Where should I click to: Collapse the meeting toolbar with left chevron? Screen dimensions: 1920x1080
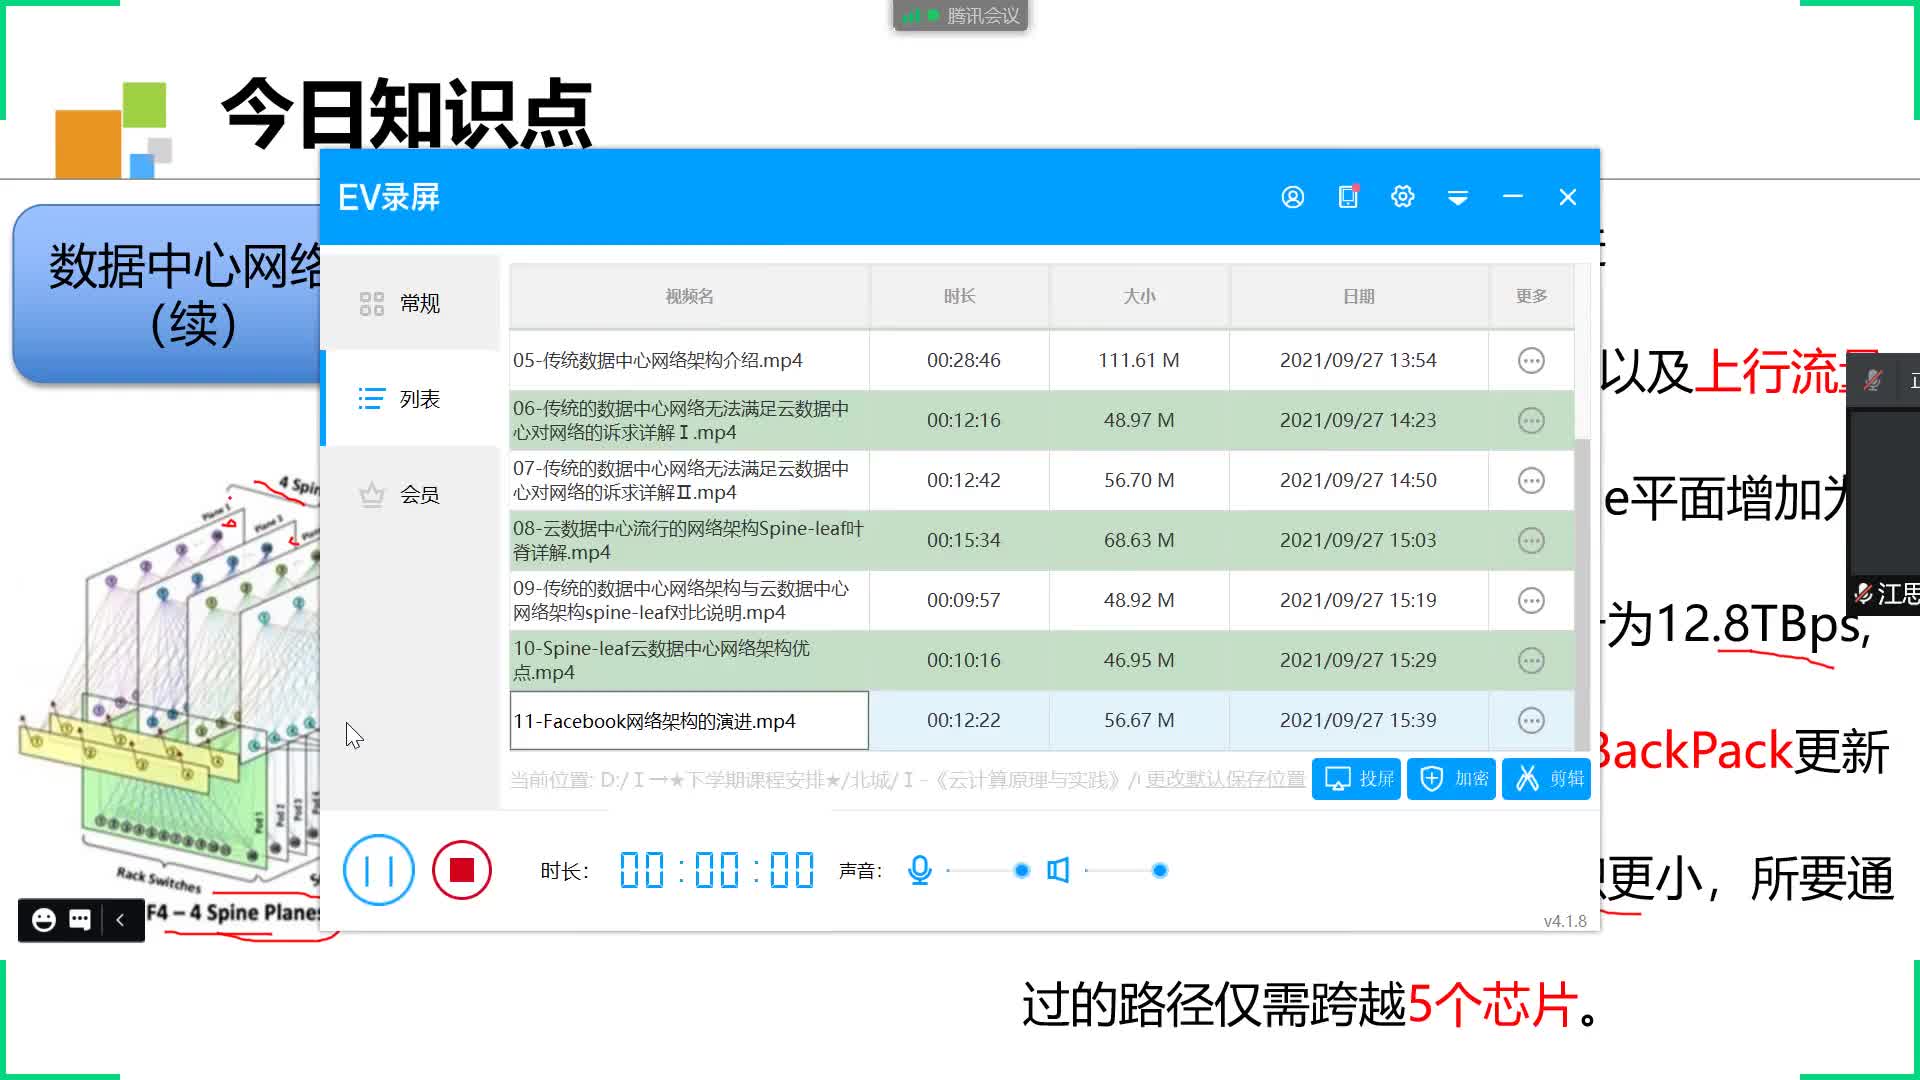coord(121,920)
